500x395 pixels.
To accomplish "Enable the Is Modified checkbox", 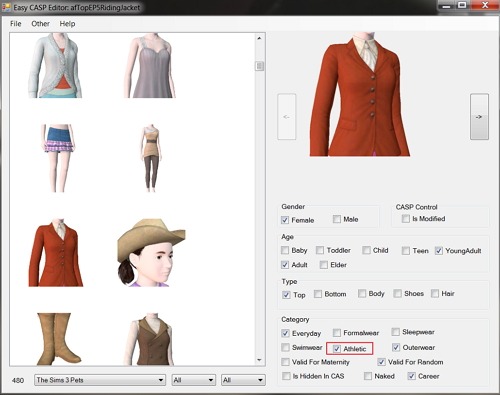I will [x=406, y=219].
